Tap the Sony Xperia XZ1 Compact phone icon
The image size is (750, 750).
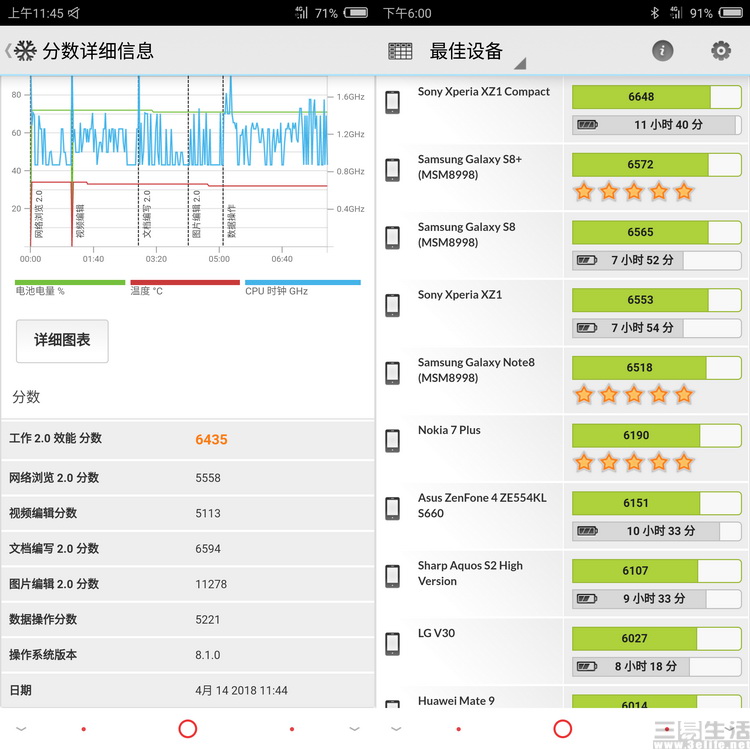393,102
